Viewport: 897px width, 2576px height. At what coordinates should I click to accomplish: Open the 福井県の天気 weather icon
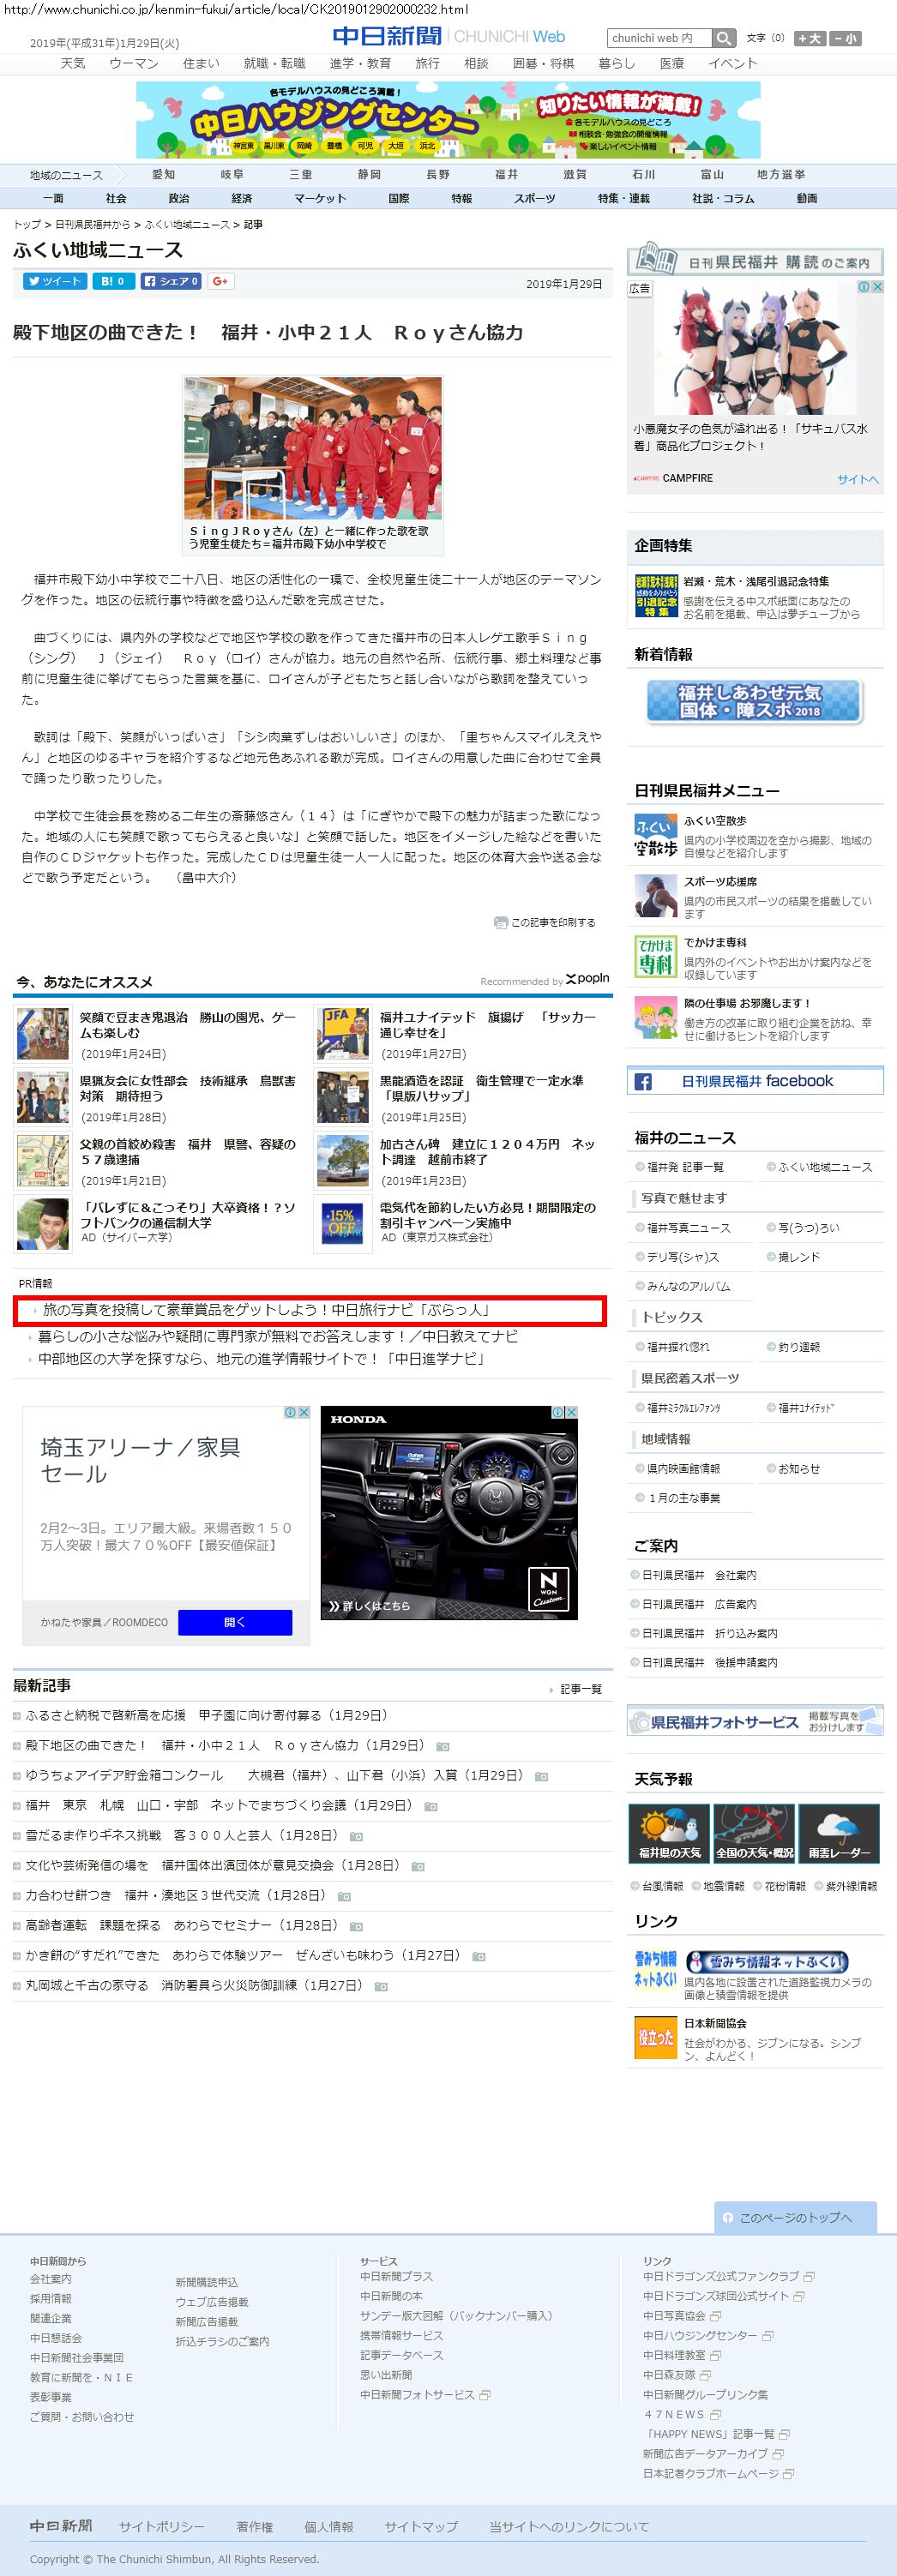tap(669, 1833)
